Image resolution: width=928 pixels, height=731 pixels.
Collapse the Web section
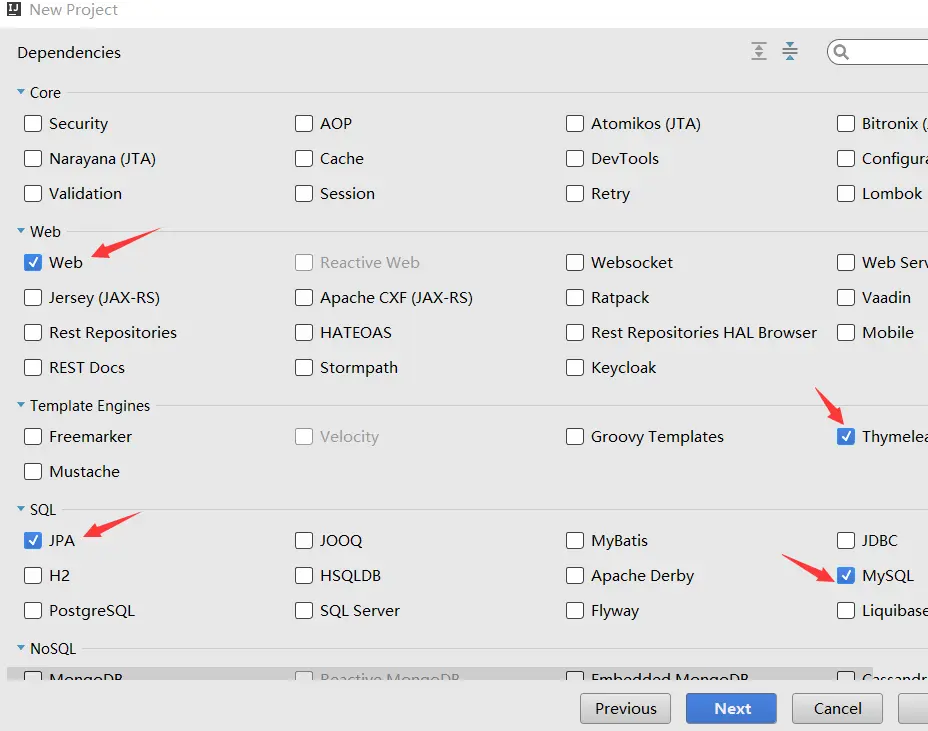21,231
